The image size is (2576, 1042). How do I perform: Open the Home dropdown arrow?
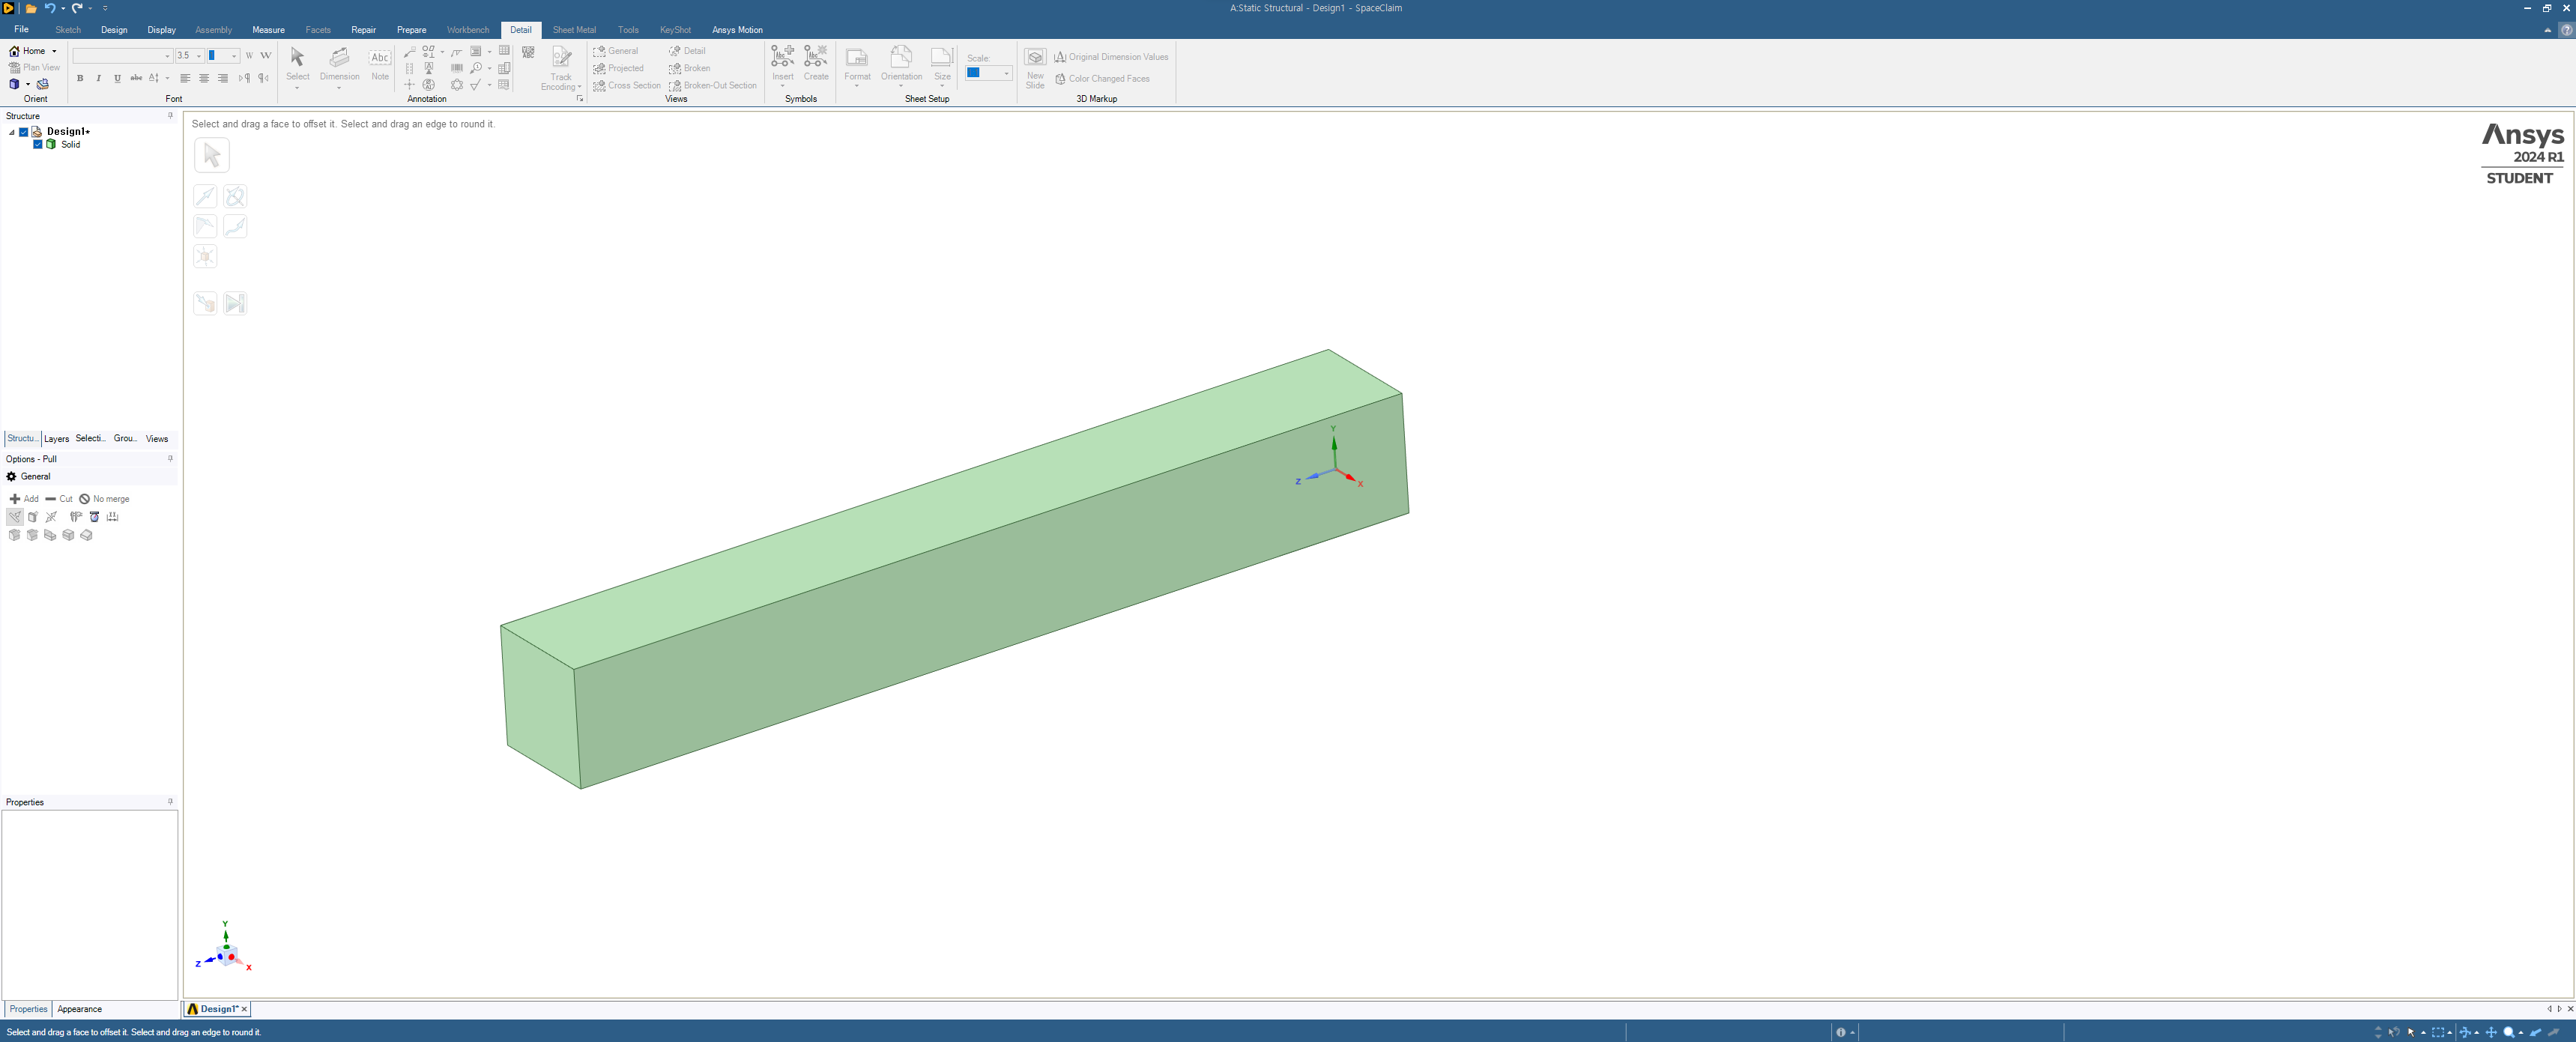point(54,51)
